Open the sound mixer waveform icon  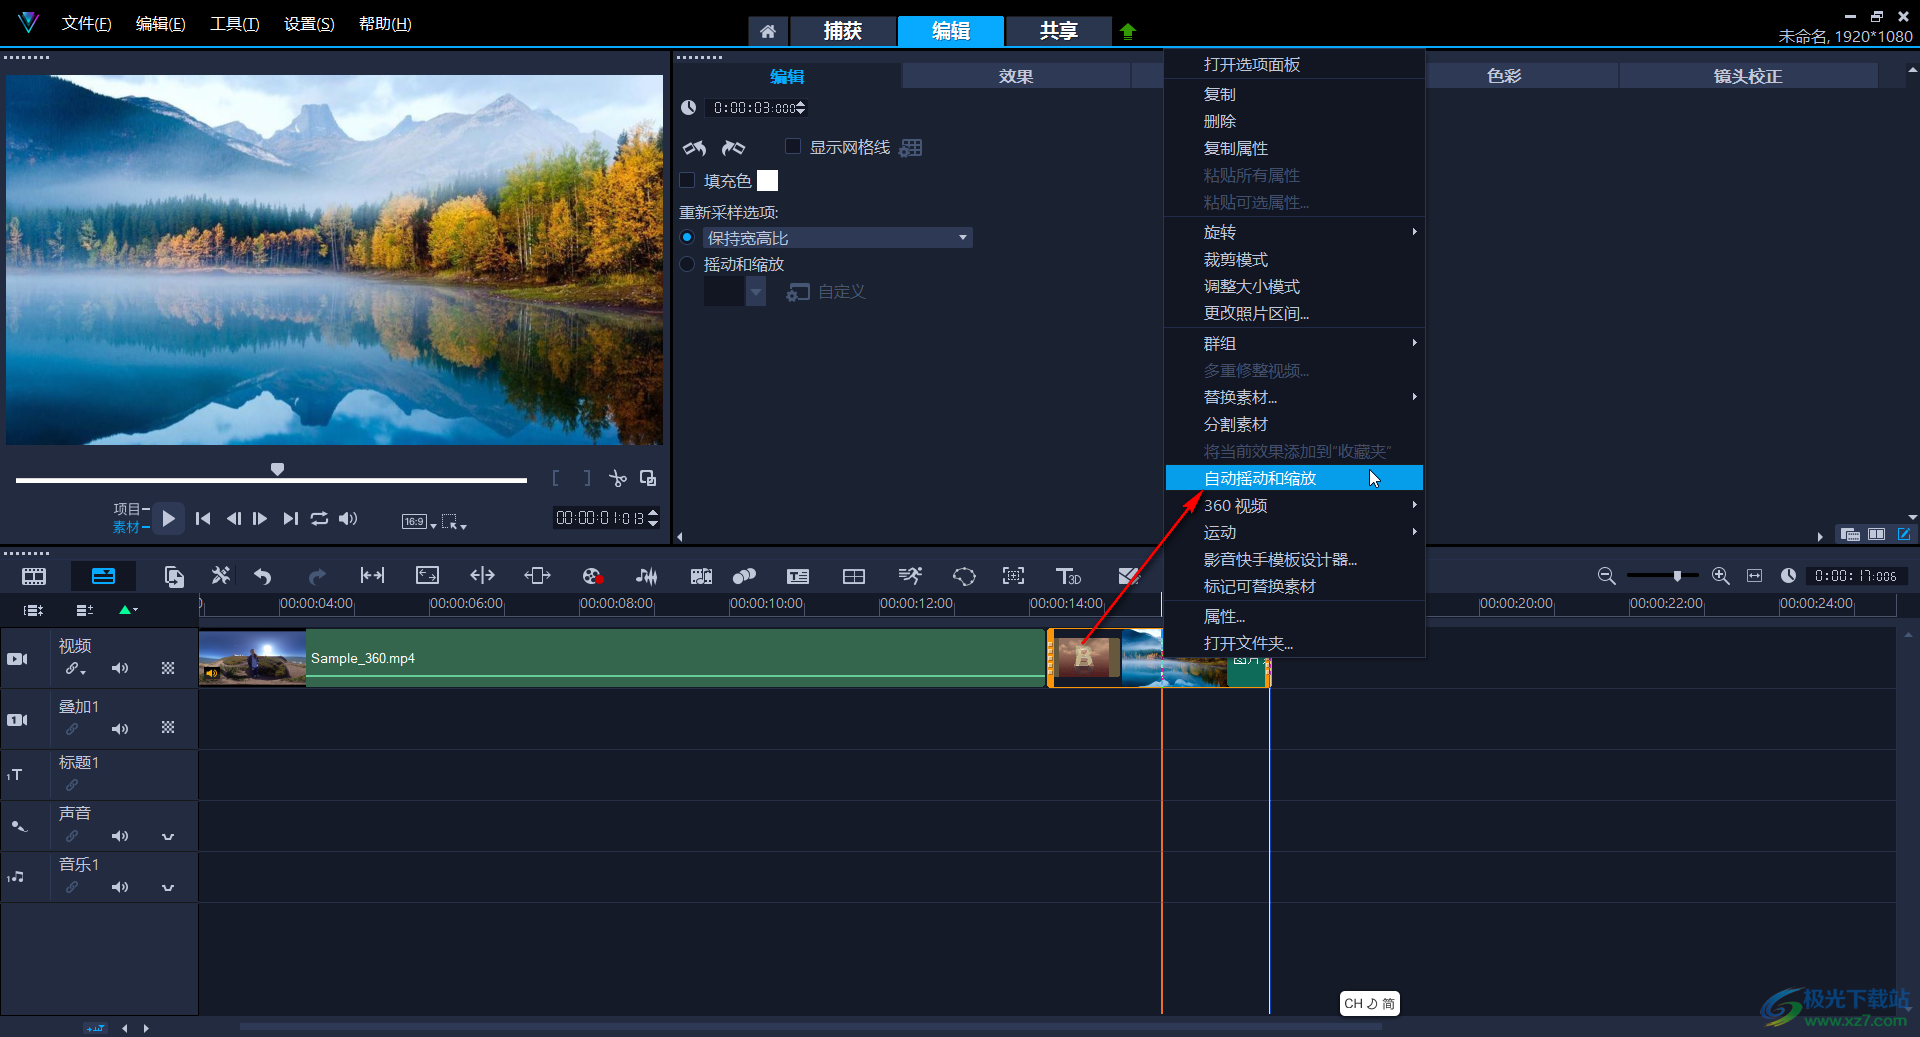[x=646, y=576]
